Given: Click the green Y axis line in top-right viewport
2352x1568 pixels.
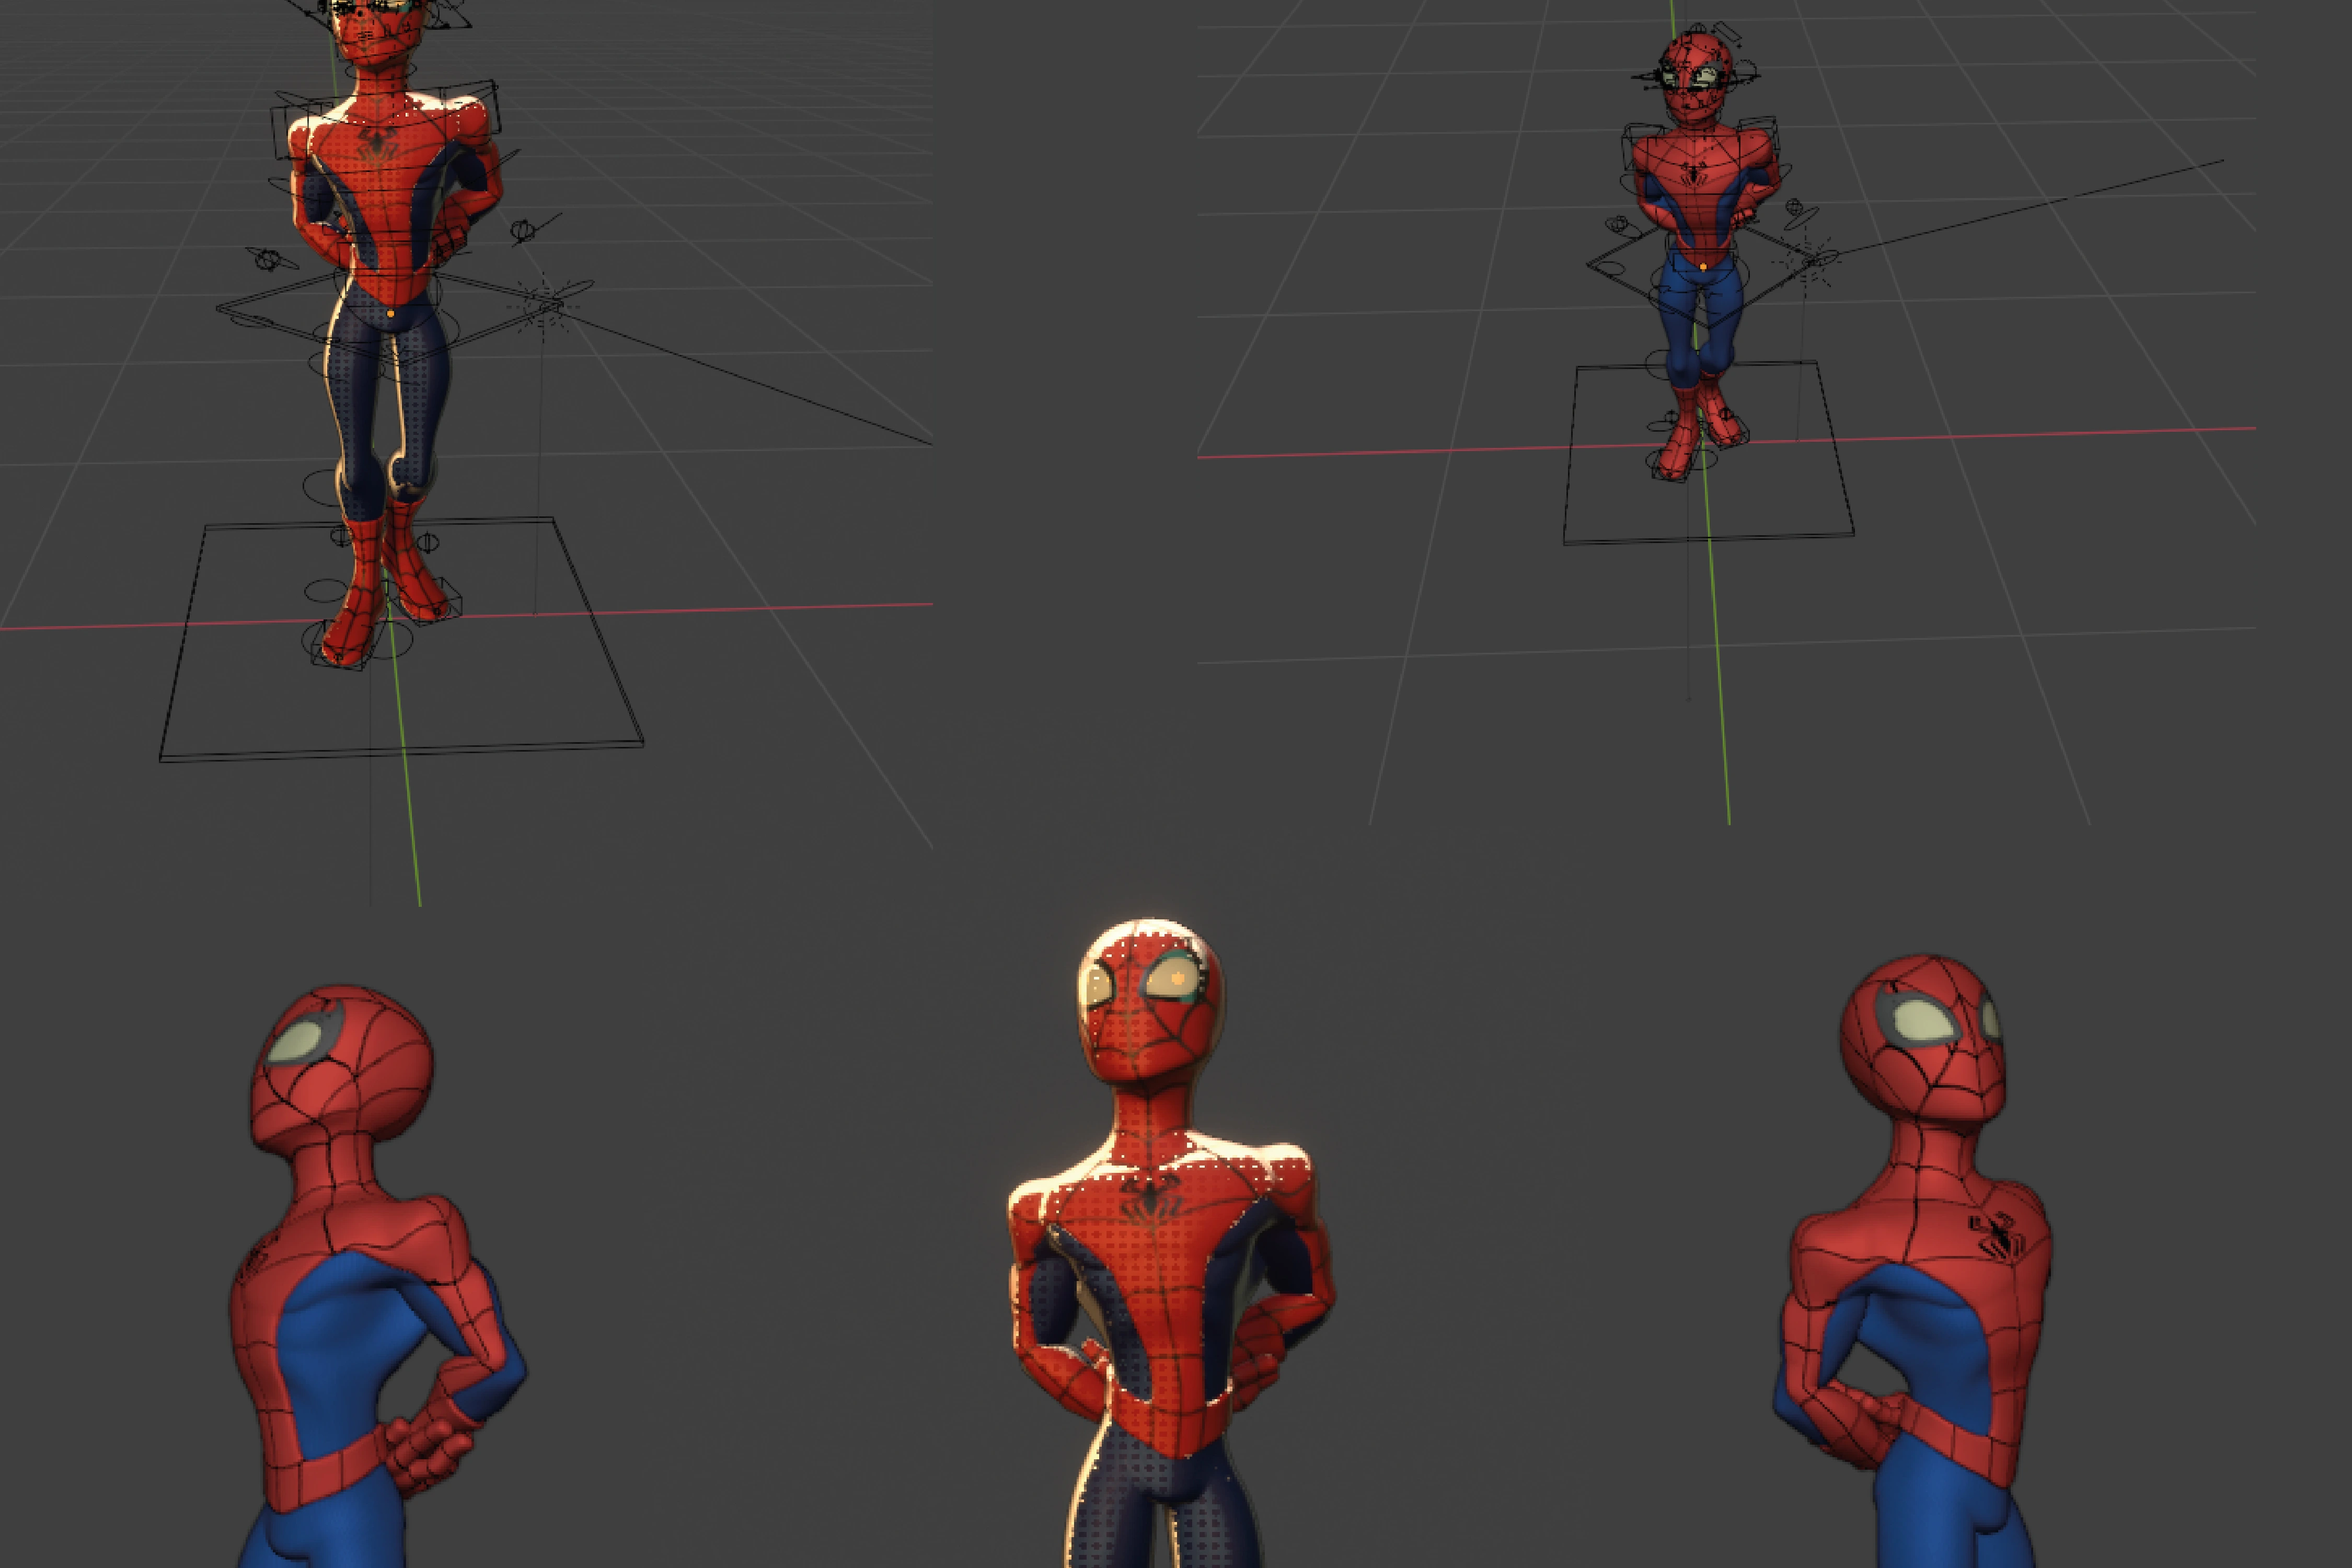Looking at the screenshot, I should tap(1722, 700).
